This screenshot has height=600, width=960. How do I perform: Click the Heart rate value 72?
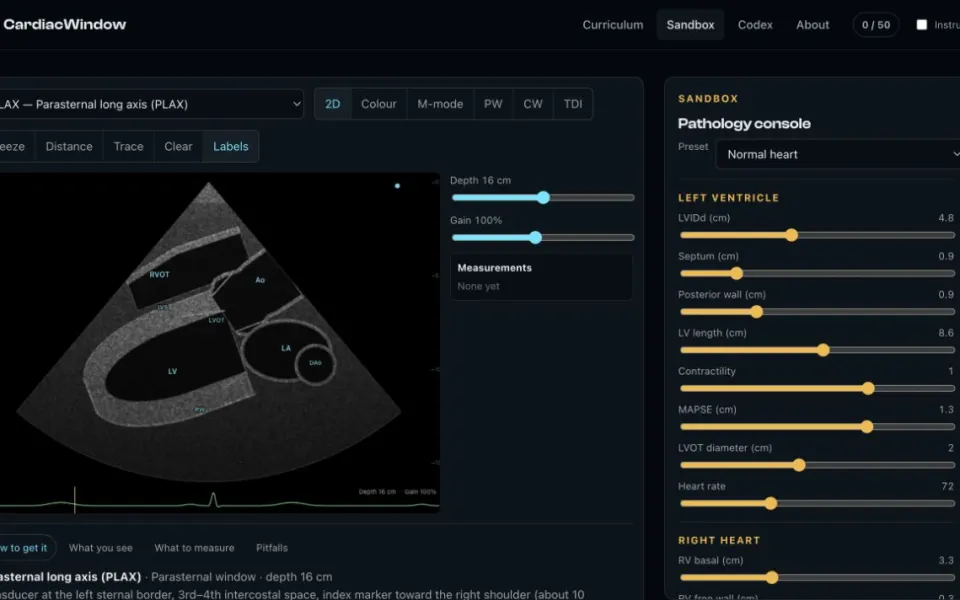pyautogui.click(x=947, y=486)
